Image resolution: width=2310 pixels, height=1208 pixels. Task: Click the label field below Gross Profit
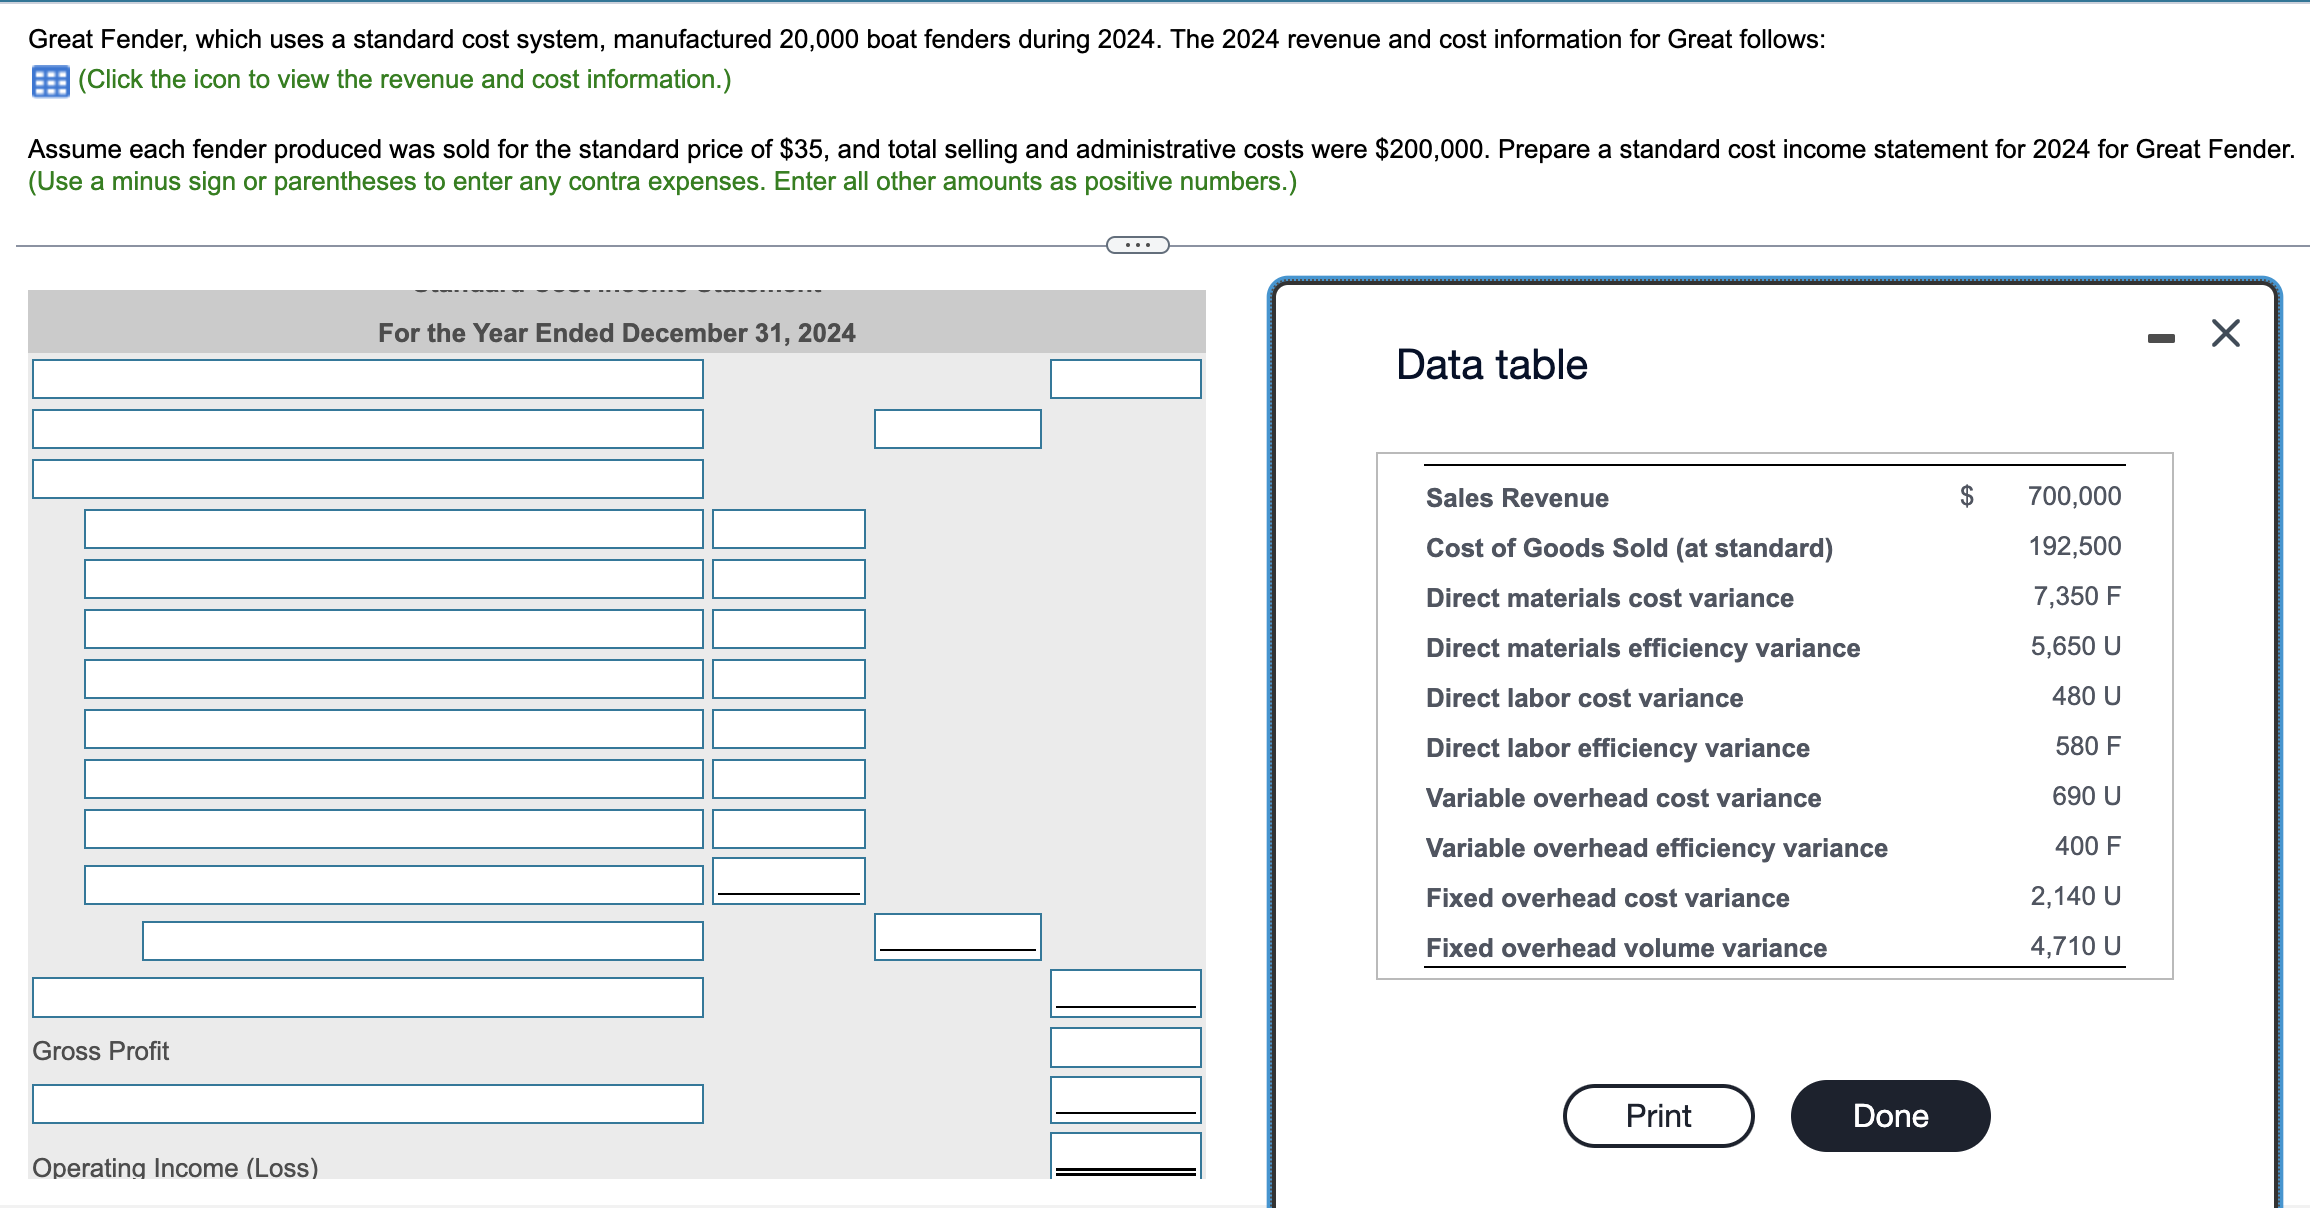[367, 1104]
